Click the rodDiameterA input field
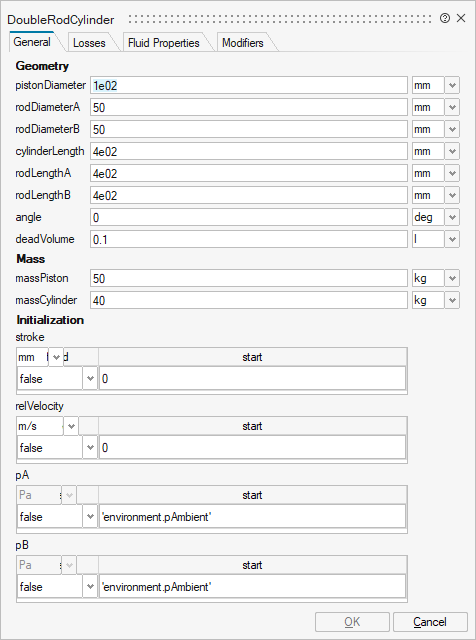The width and height of the screenshot is (476, 640). click(x=249, y=107)
